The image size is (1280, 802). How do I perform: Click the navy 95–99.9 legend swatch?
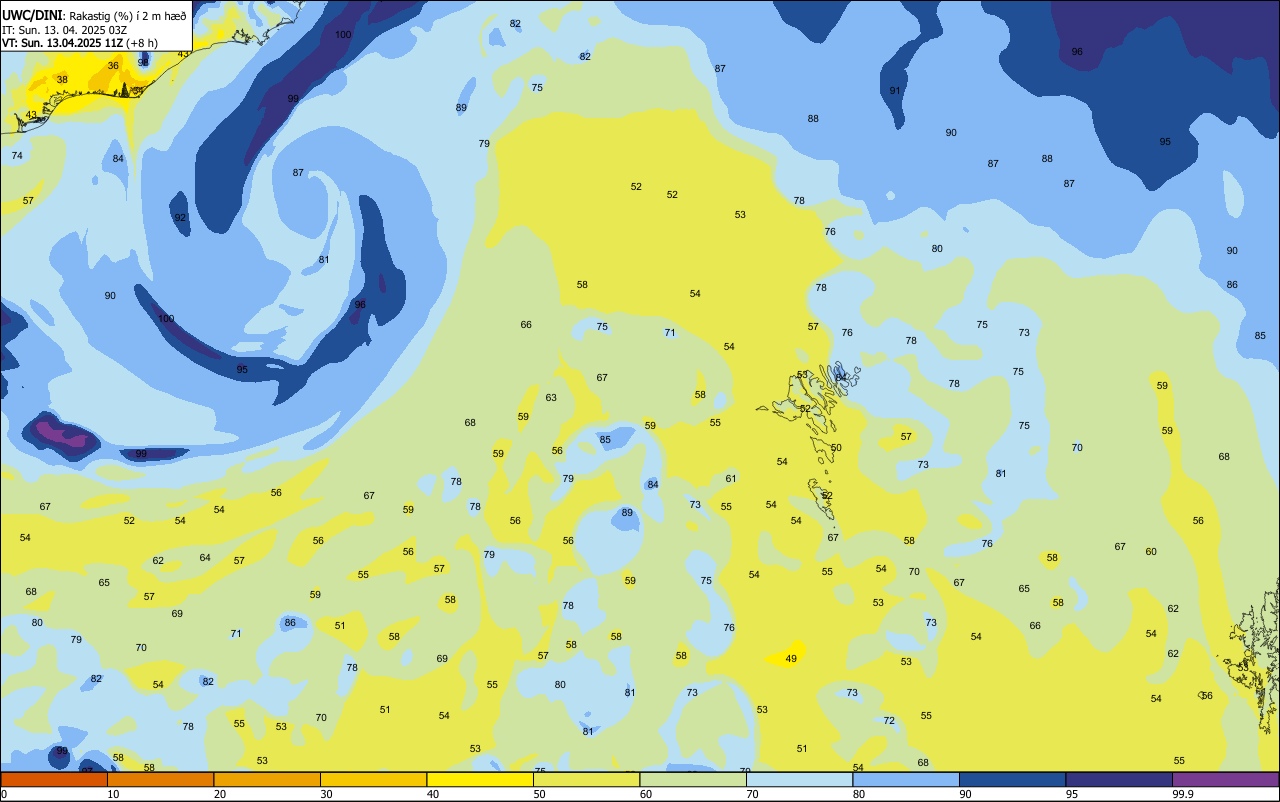(x=1119, y=780)
